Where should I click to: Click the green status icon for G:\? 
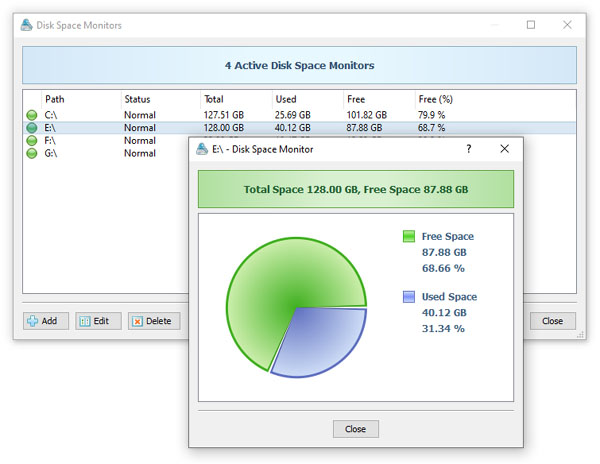click(32, 153)
